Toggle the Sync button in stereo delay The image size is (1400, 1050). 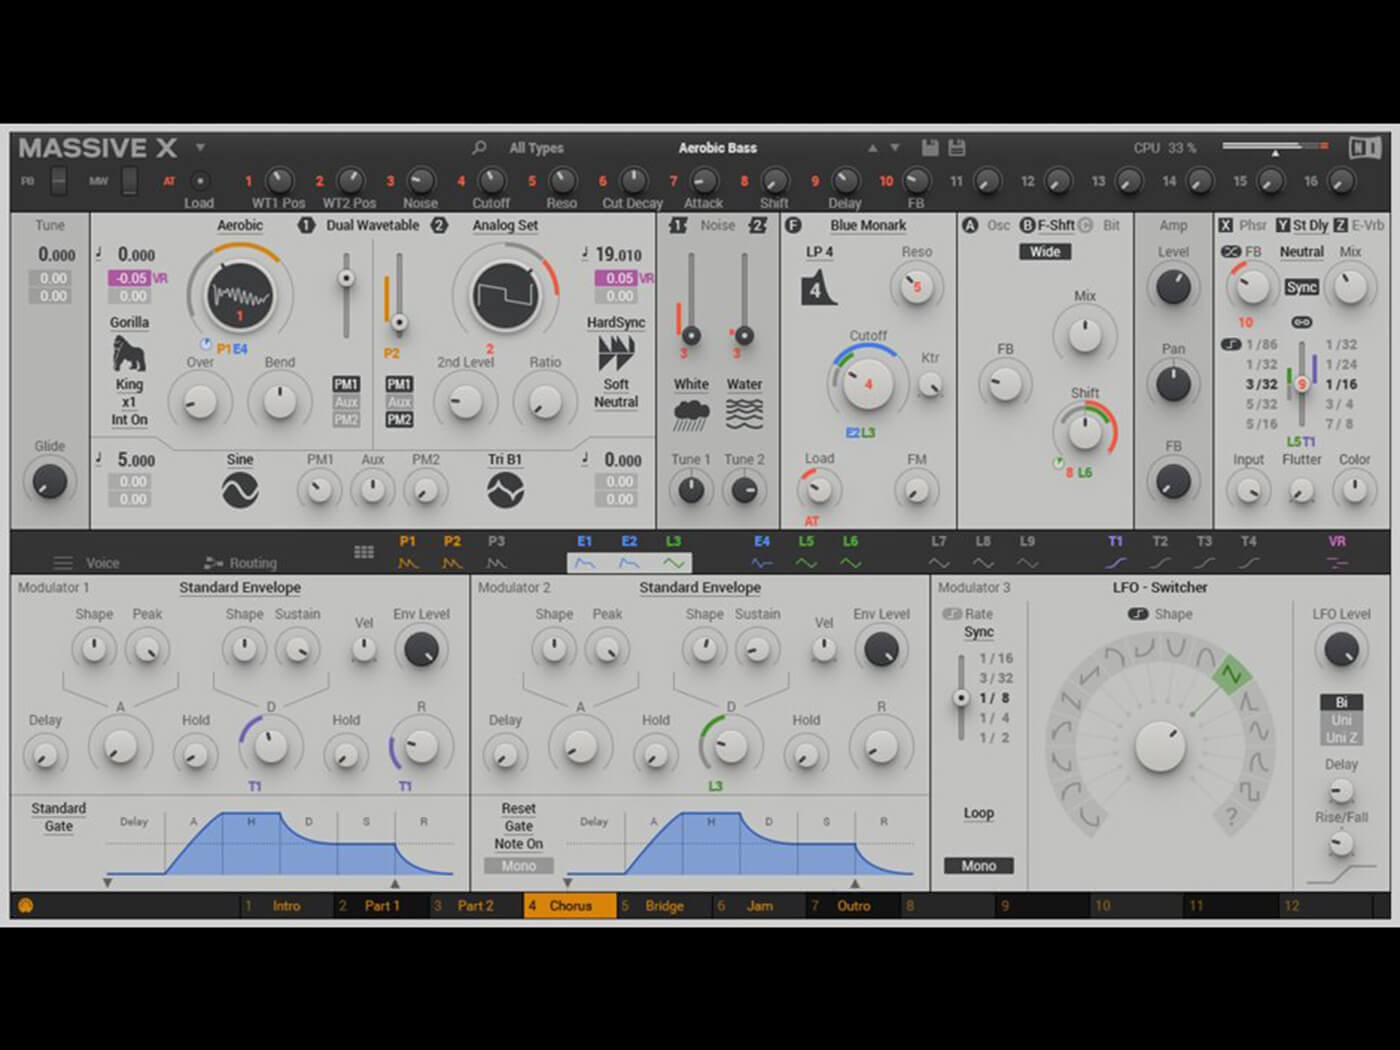coord(1301,288)
